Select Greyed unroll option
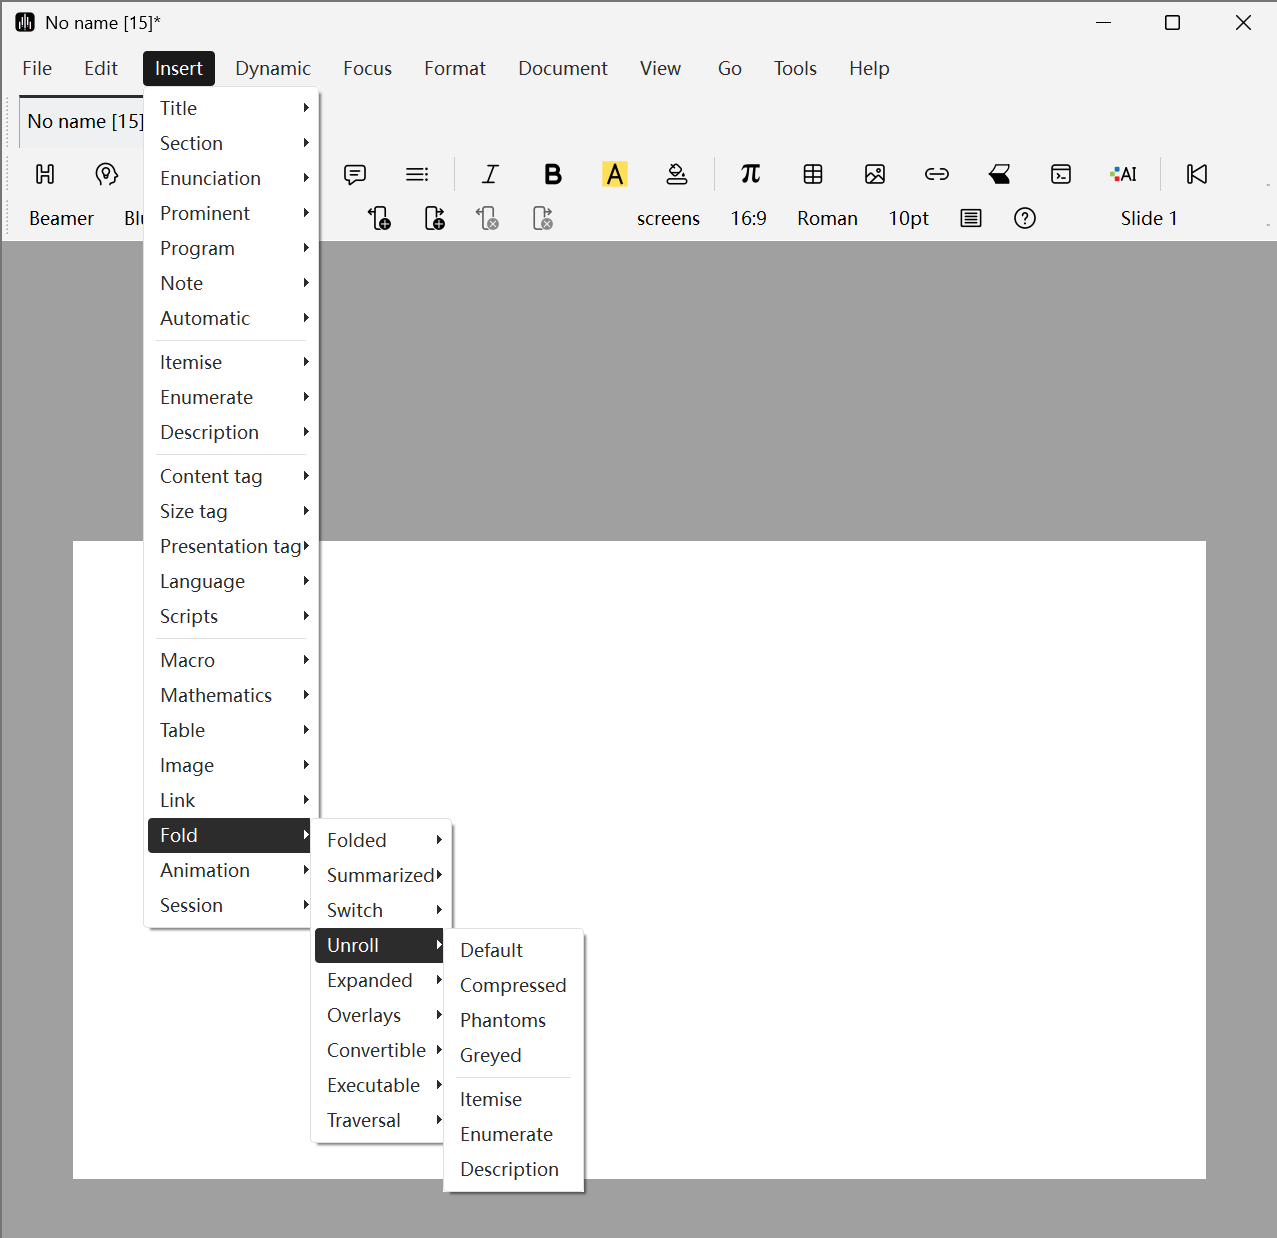 click(491, 1055)
